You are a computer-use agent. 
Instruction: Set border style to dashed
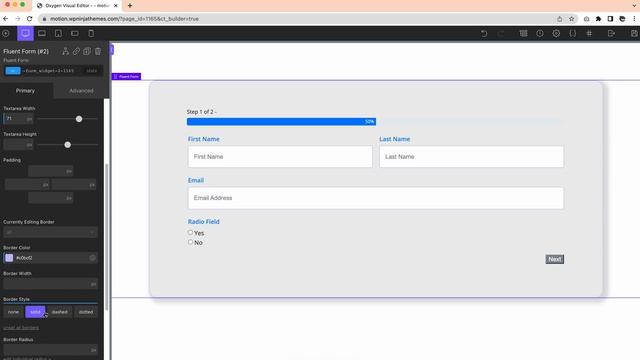pyautogui.click(x=60, y=312)
